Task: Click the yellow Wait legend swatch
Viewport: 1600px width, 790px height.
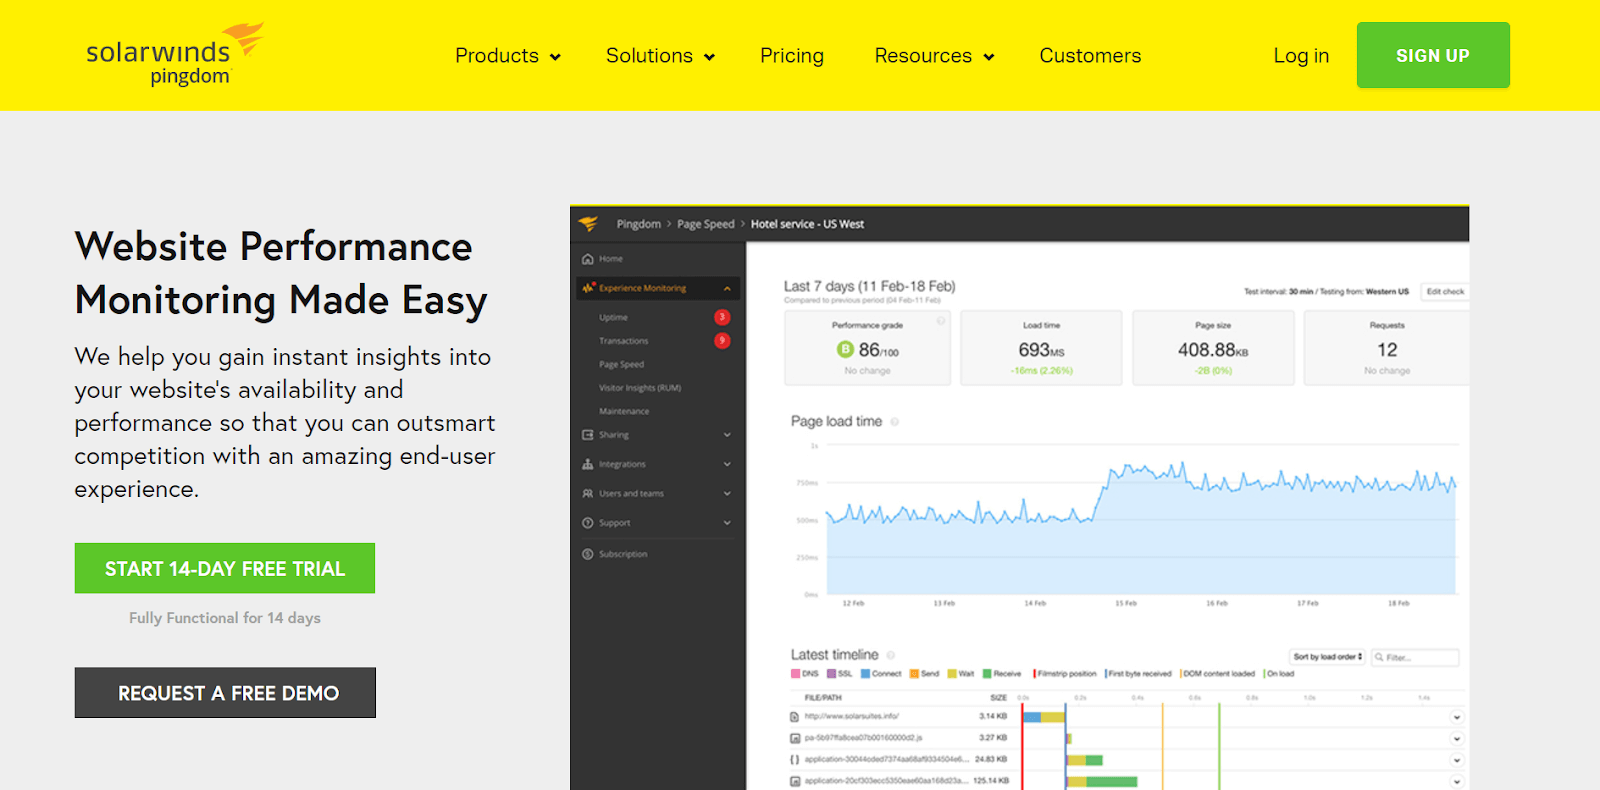Action: tap(952, 674)
